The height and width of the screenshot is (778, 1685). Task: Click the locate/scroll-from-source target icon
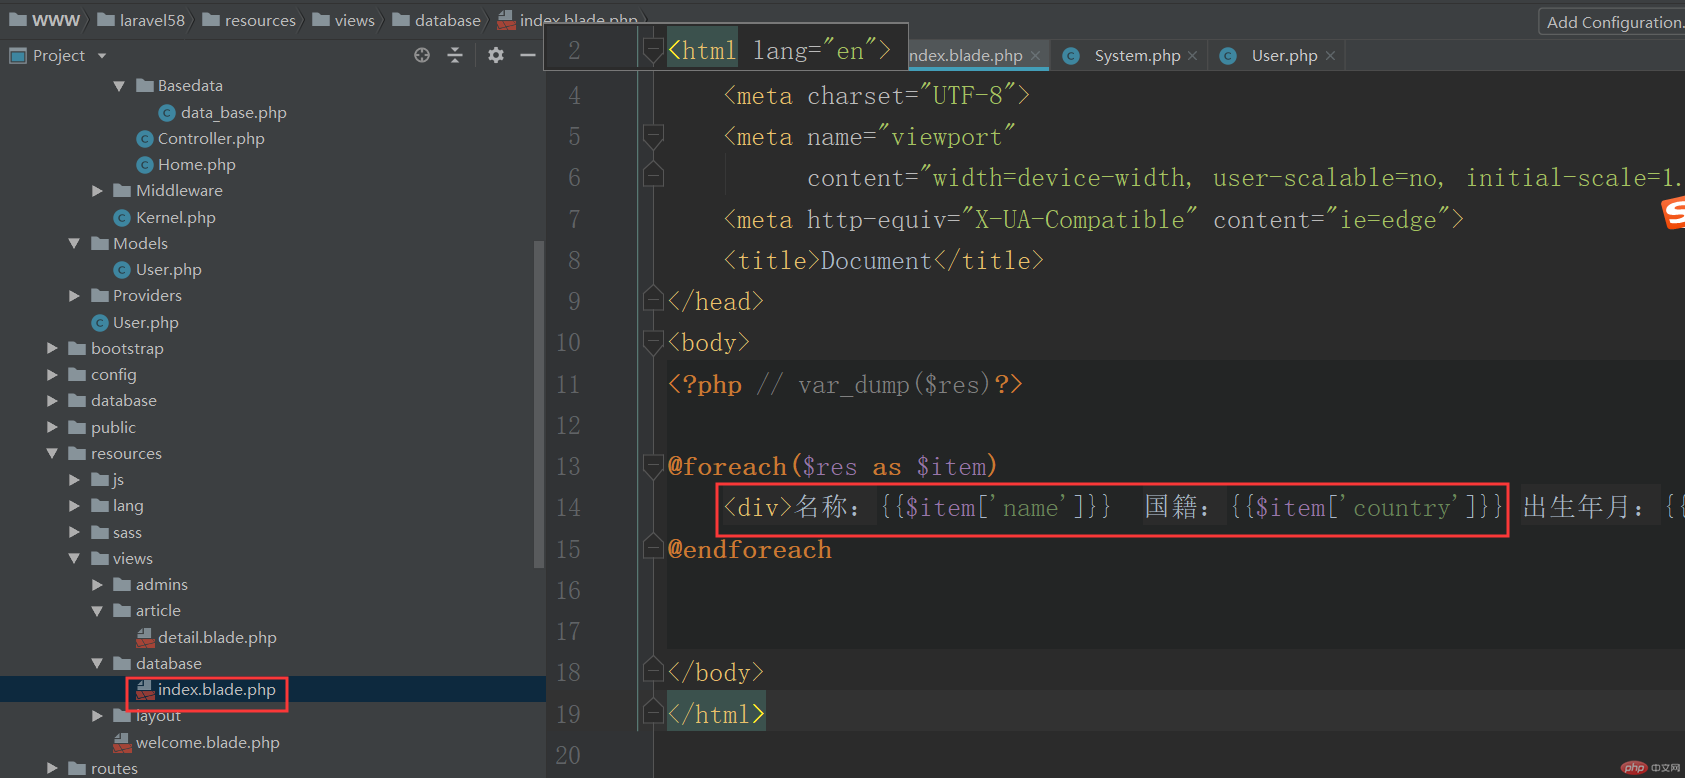click(x=422, y=55)
